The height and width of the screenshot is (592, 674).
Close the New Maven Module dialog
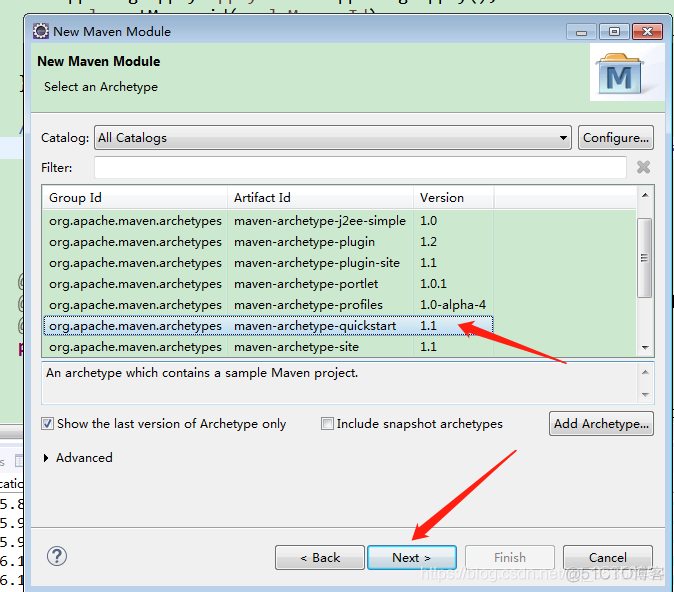647,32
